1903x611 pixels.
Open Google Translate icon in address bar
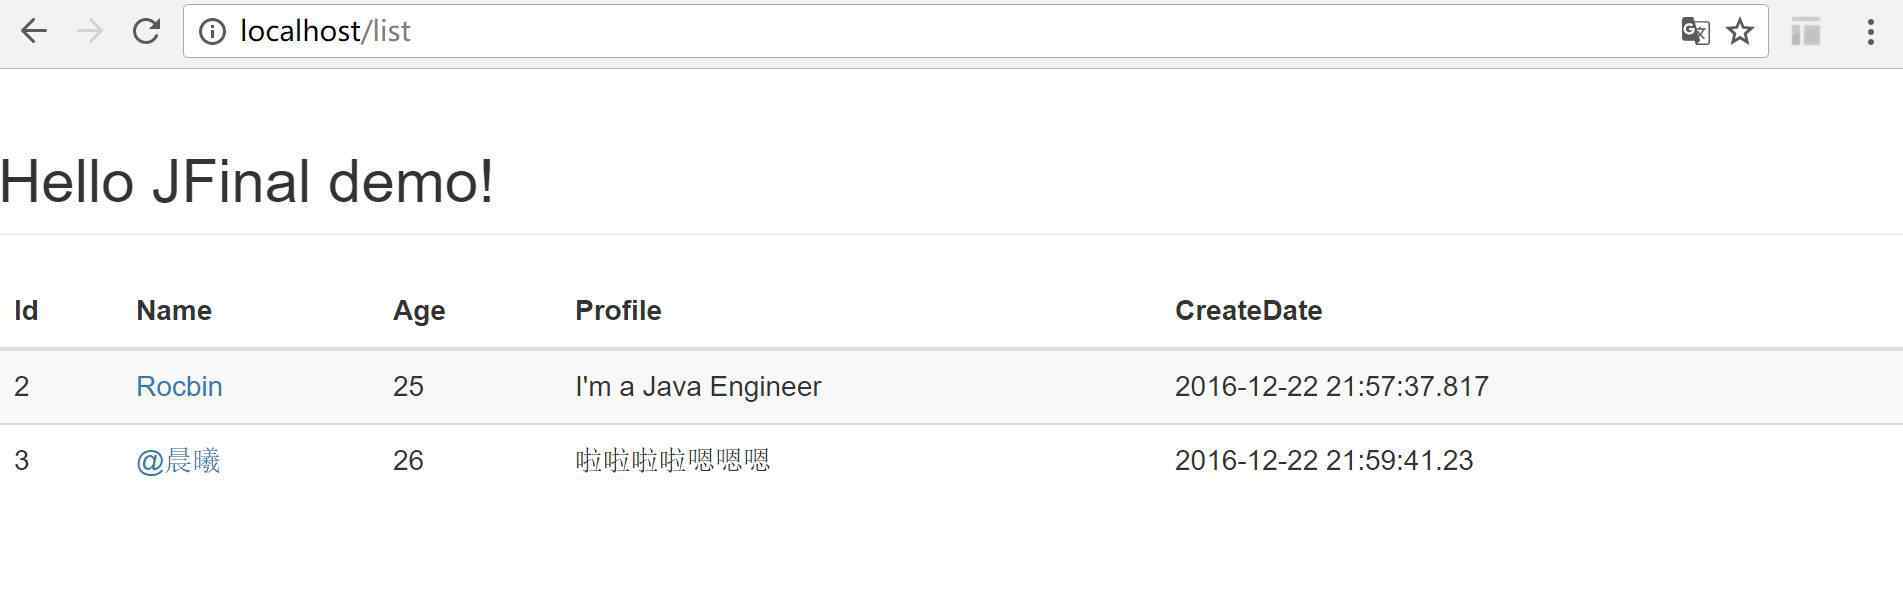pyautogui.click(x=1695, y=31)
